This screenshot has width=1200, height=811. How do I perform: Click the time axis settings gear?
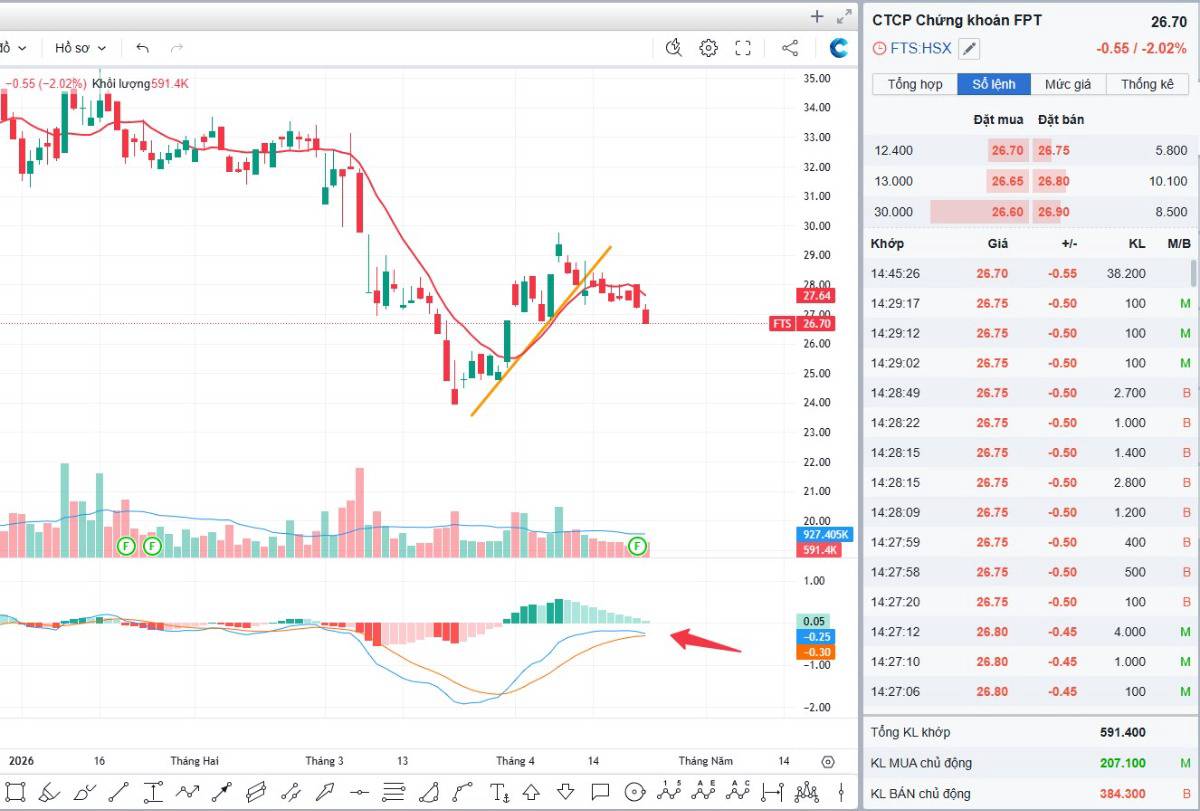827,761
